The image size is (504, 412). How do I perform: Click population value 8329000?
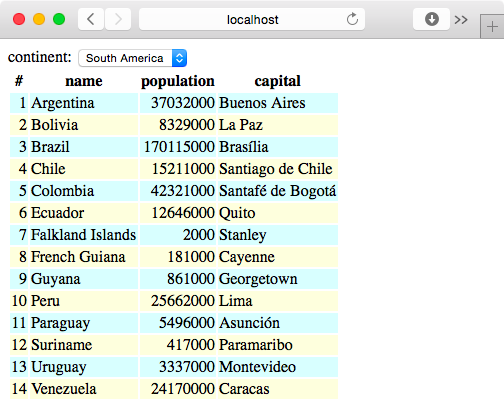point(178,125)
